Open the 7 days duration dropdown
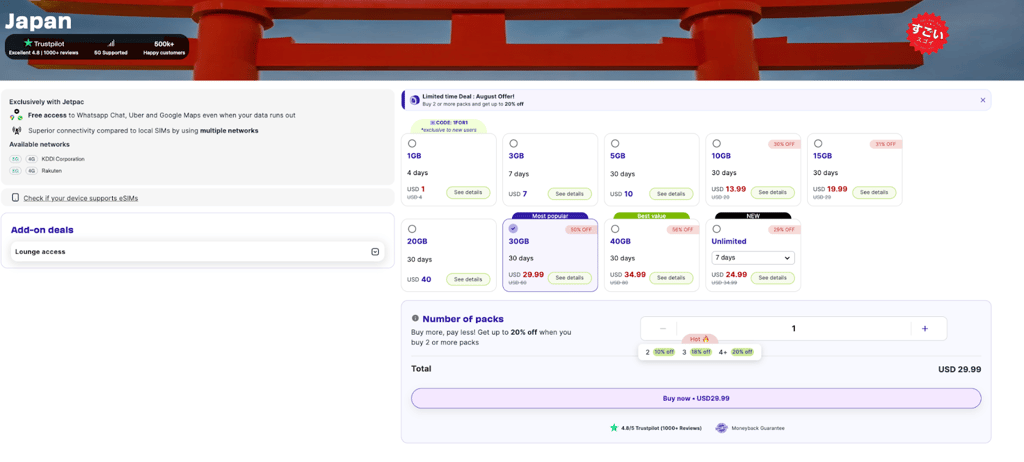The width and height of the screenshot is (1024, 462). coord(753,258)
